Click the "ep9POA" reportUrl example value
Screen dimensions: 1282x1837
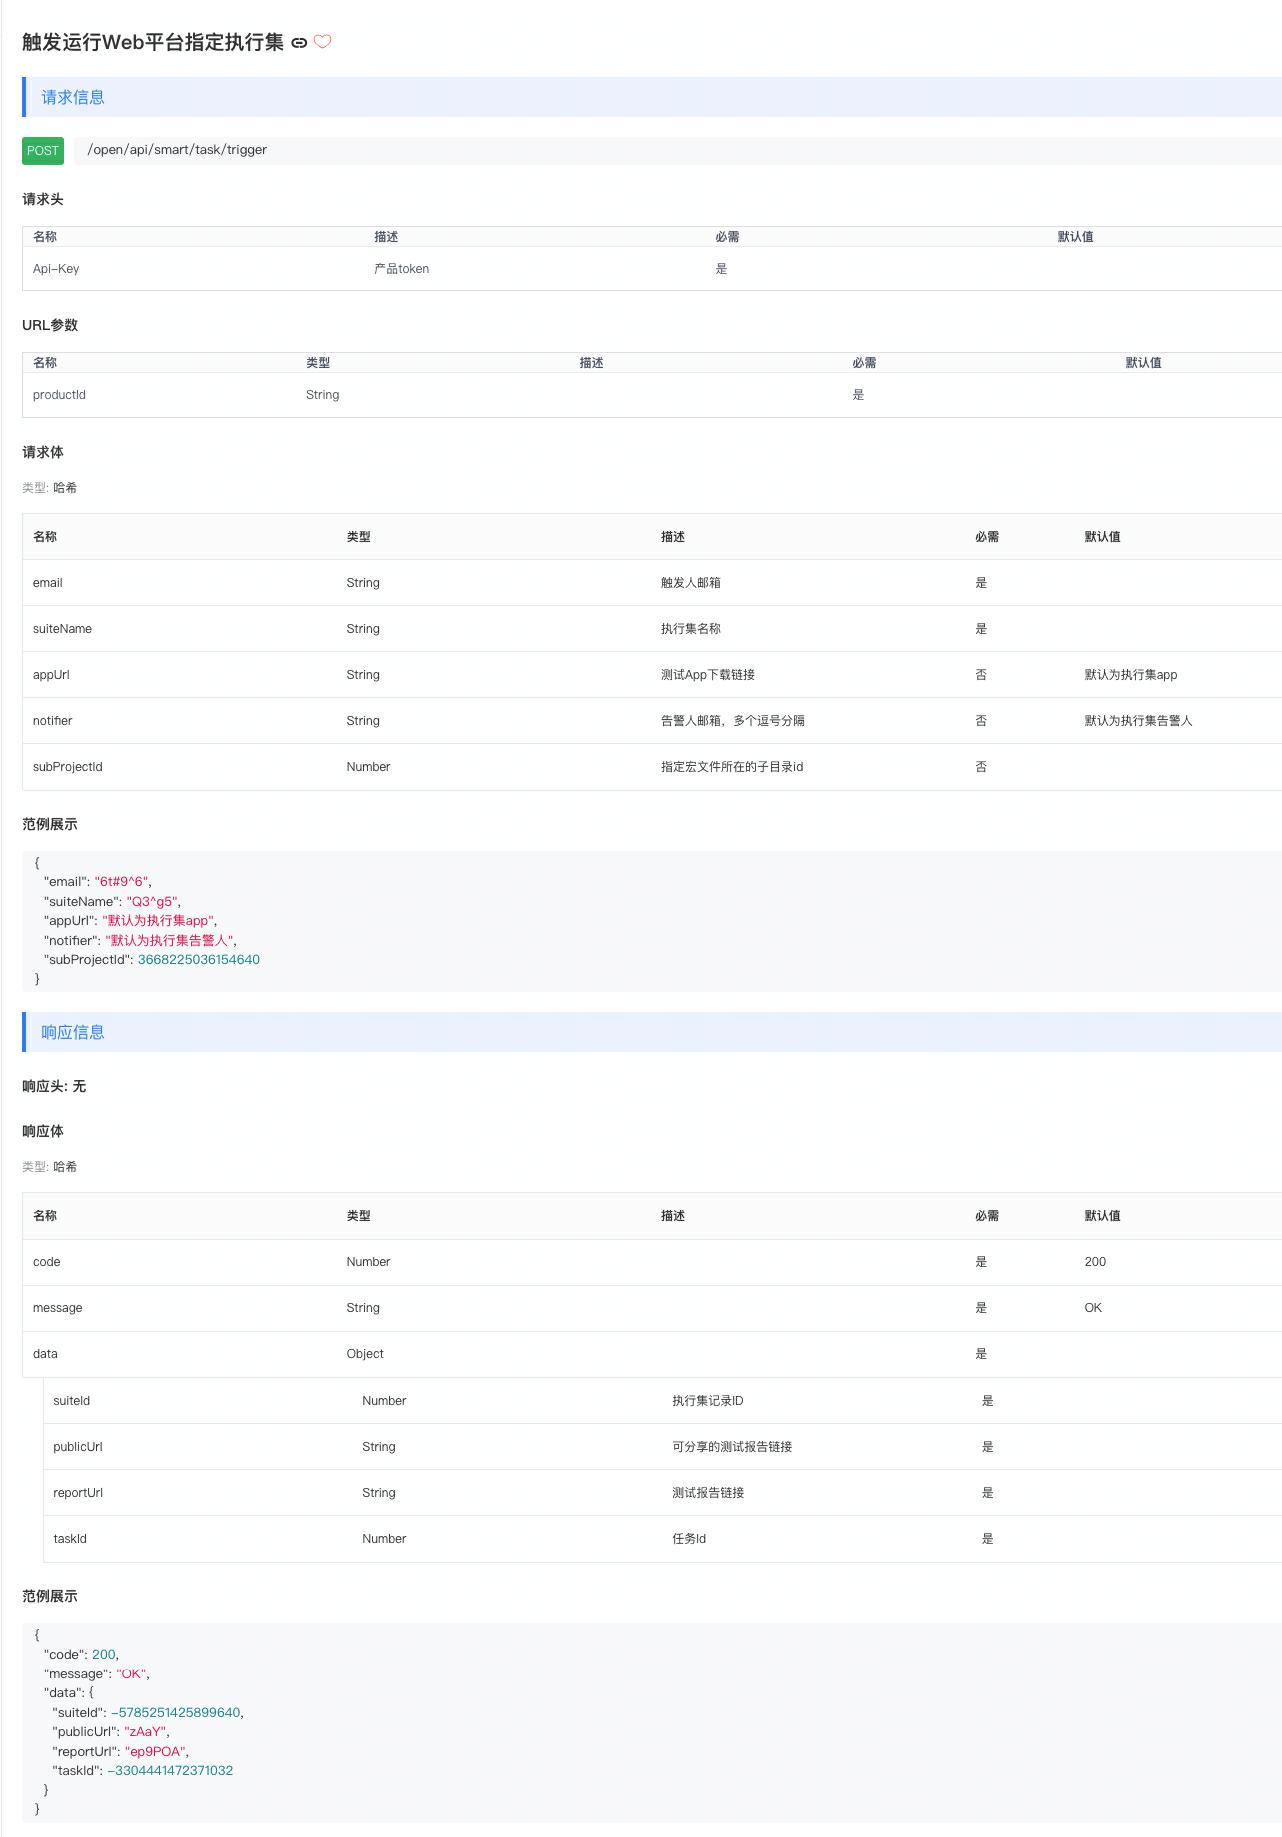click(x=155, y=1752)
